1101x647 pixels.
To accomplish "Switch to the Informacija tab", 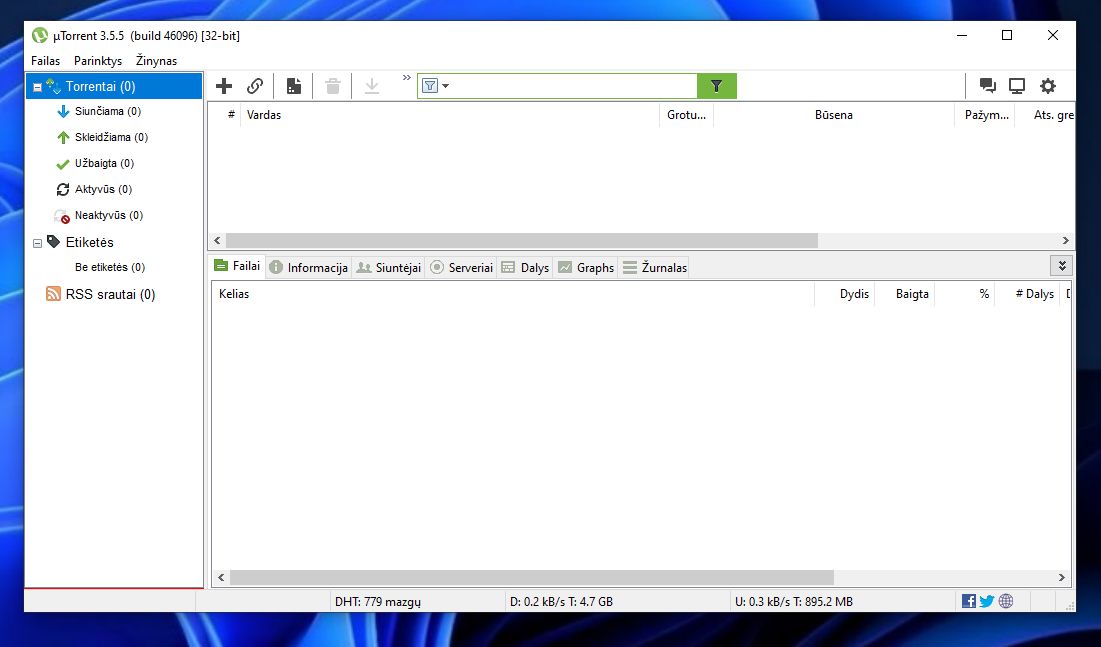I will [x=309, y=267].
